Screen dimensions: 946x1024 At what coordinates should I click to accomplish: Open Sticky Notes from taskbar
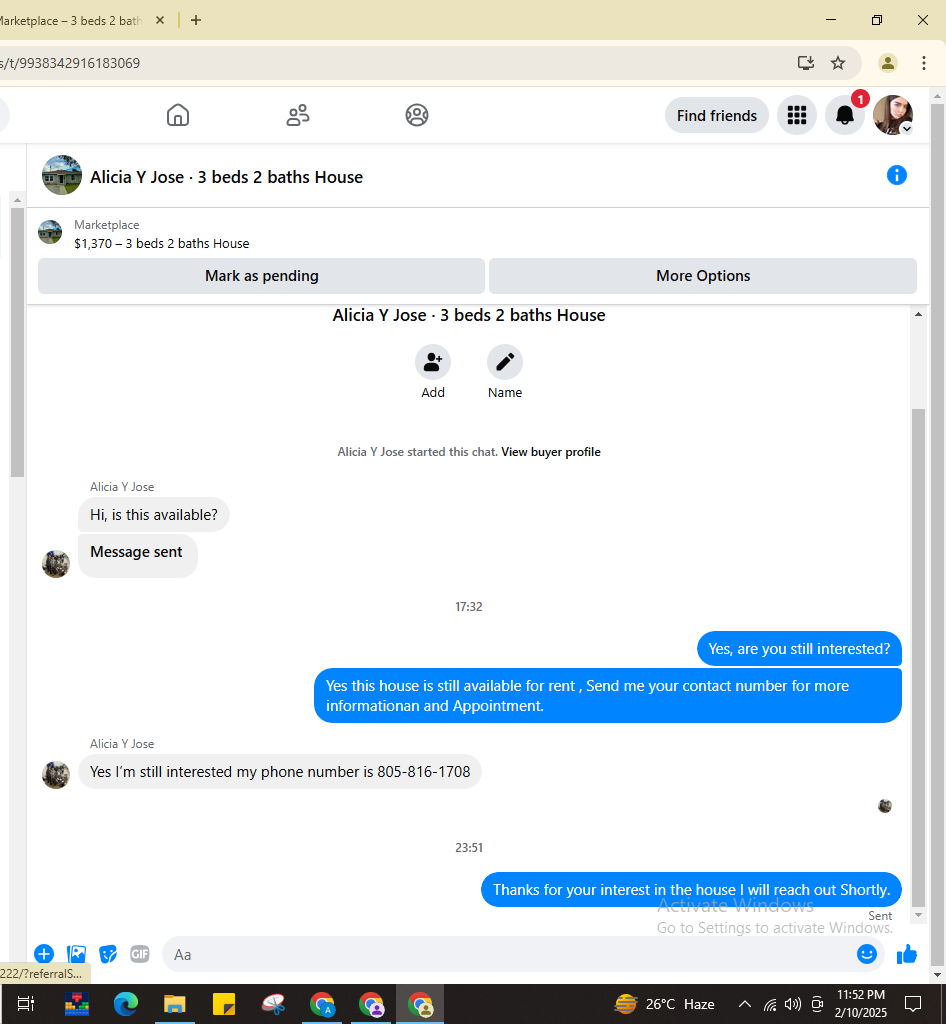(224, 1004)
